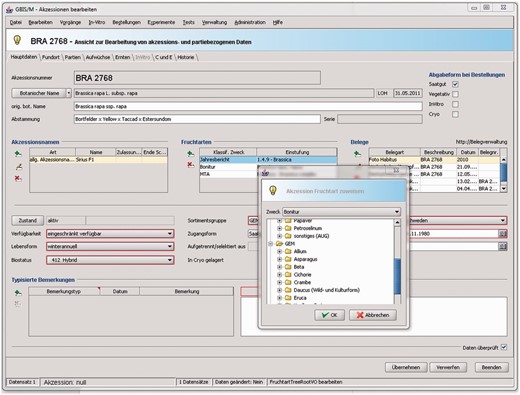
Task: Switch to the Fundort tab
Action: [51, 57]
